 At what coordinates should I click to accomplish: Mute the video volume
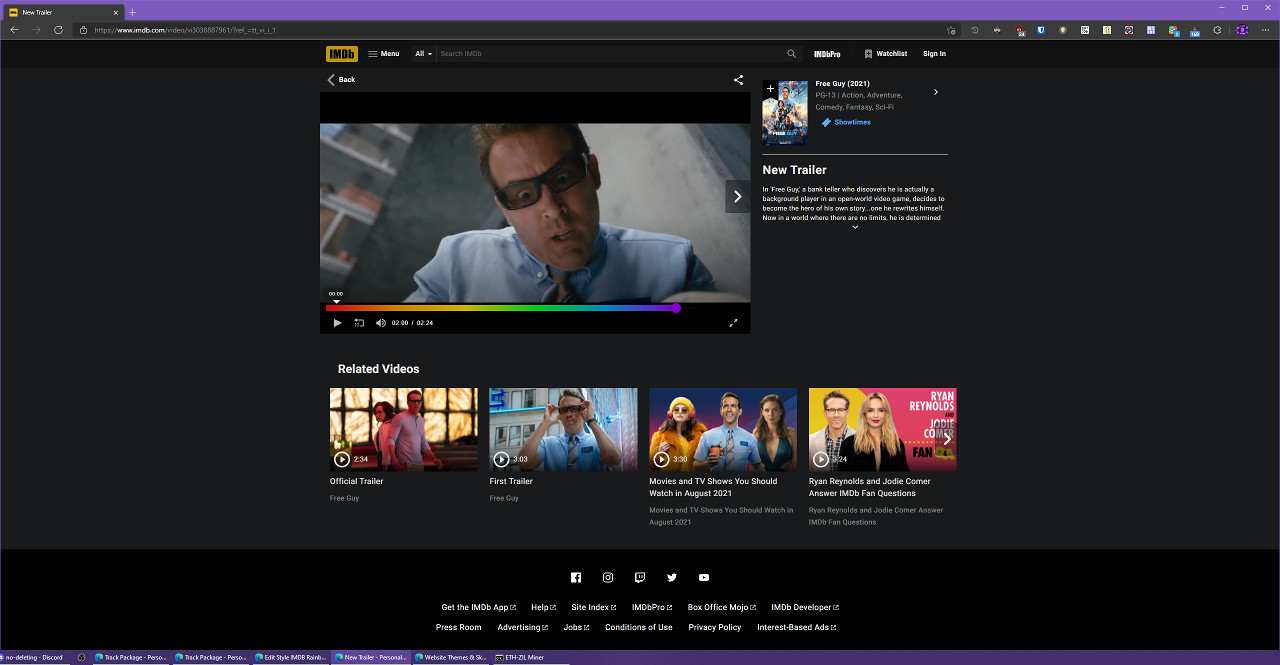pyautogui.click(x=380, y=322)
